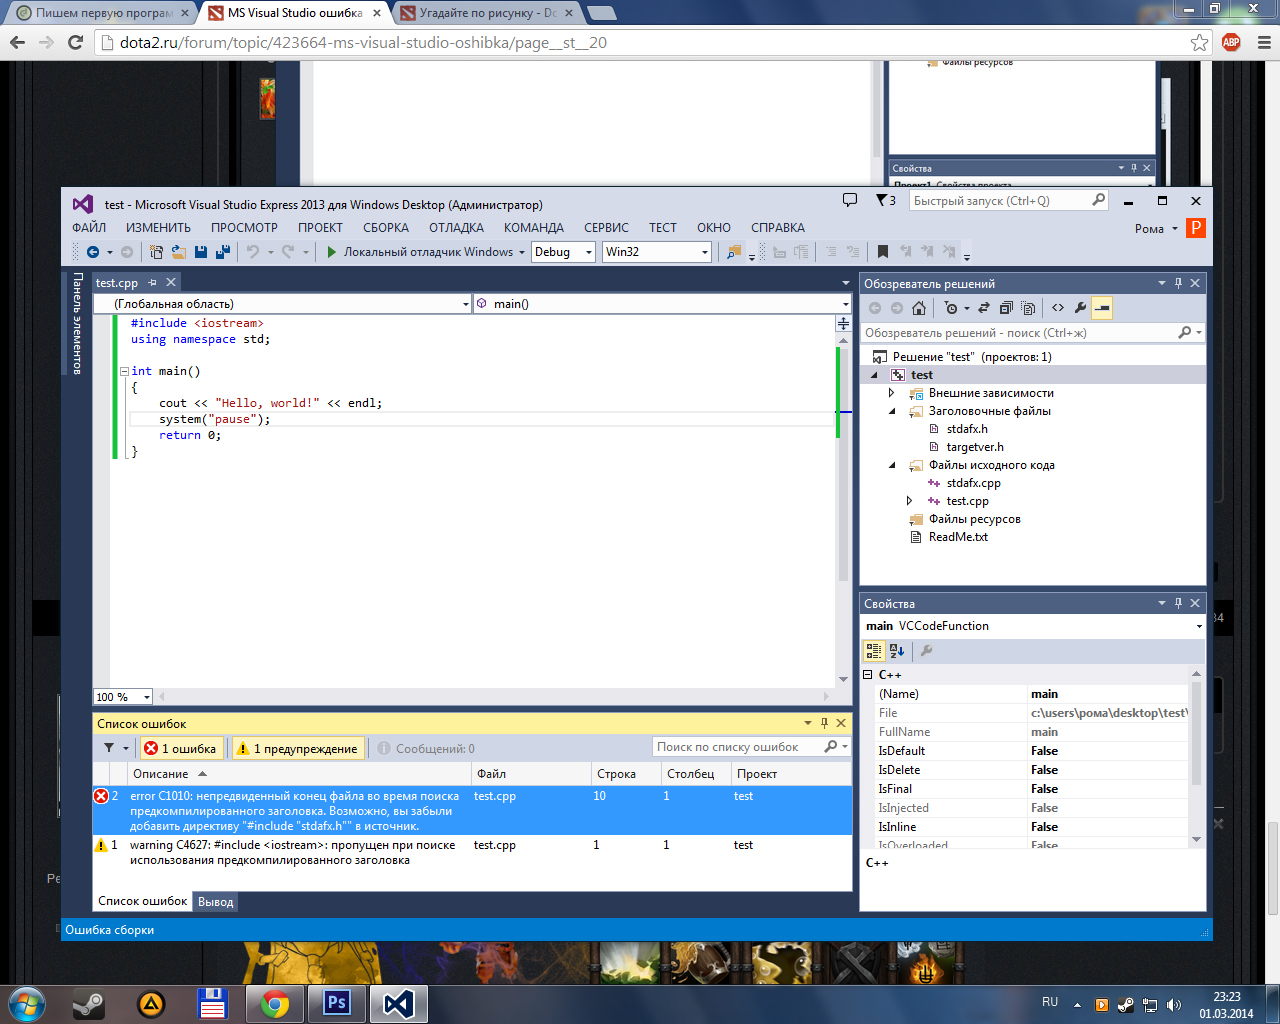Image resolution: width=1280 pixels, height=1024 pixels.
Task: Bookmark the page with Chrome's star icon
Action: pyautogui.click(x=1199, y=42)
